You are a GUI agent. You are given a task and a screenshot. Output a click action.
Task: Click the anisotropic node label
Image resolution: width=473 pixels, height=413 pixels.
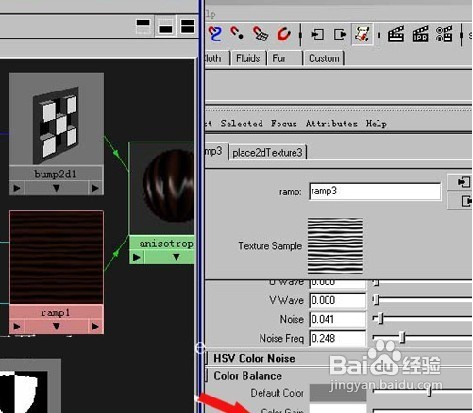(166, 244)
